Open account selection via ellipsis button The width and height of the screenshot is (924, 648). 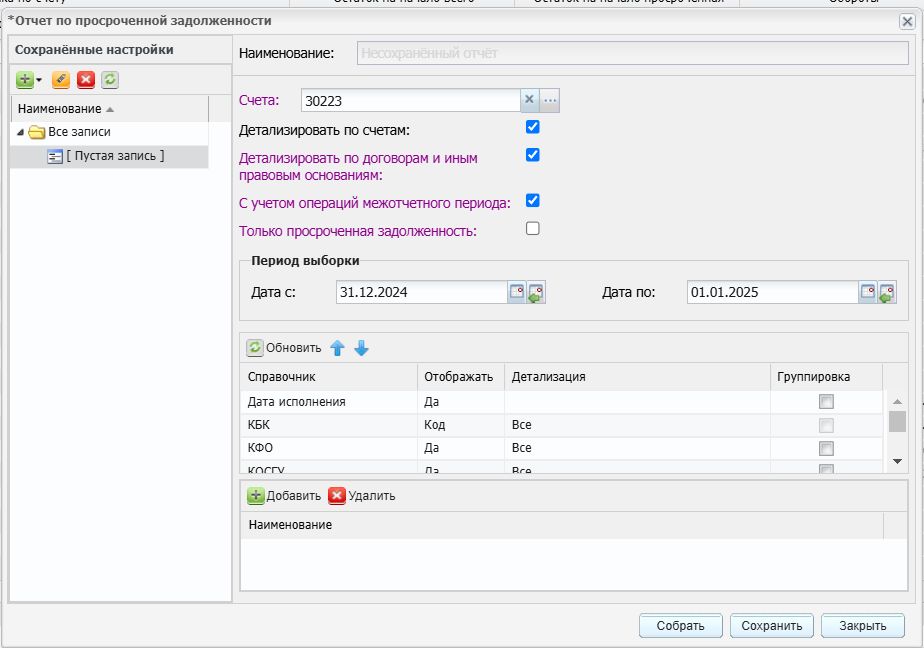point(550,100)
